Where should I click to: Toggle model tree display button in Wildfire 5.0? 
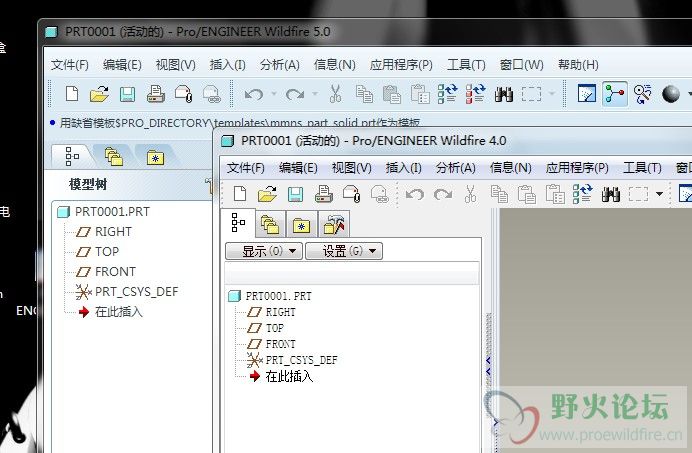tap(614, 94)
